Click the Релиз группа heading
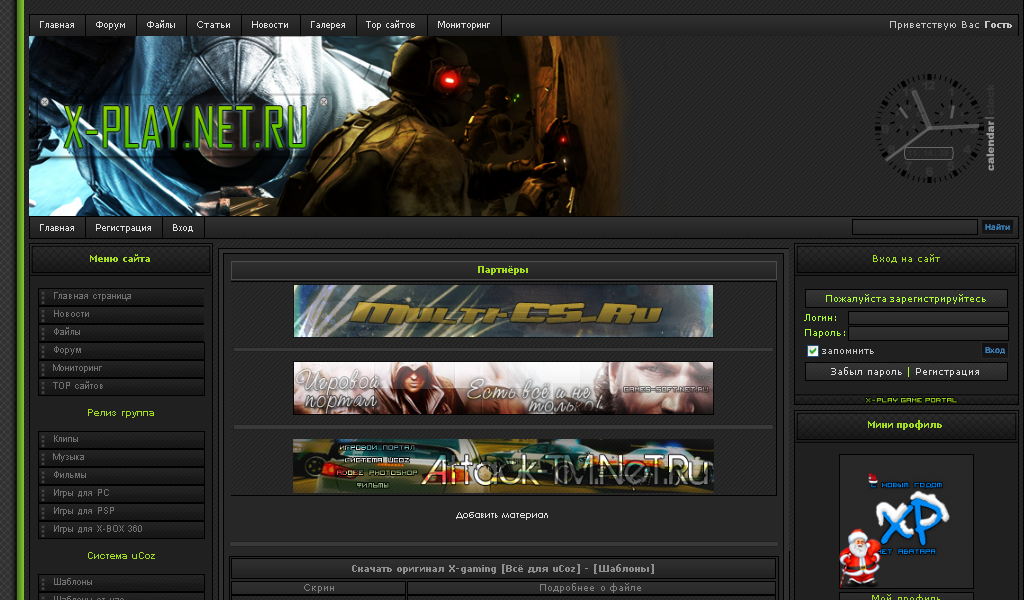Screen dimensions: 1024x600 pyautogui.click(x=121, y=413)
